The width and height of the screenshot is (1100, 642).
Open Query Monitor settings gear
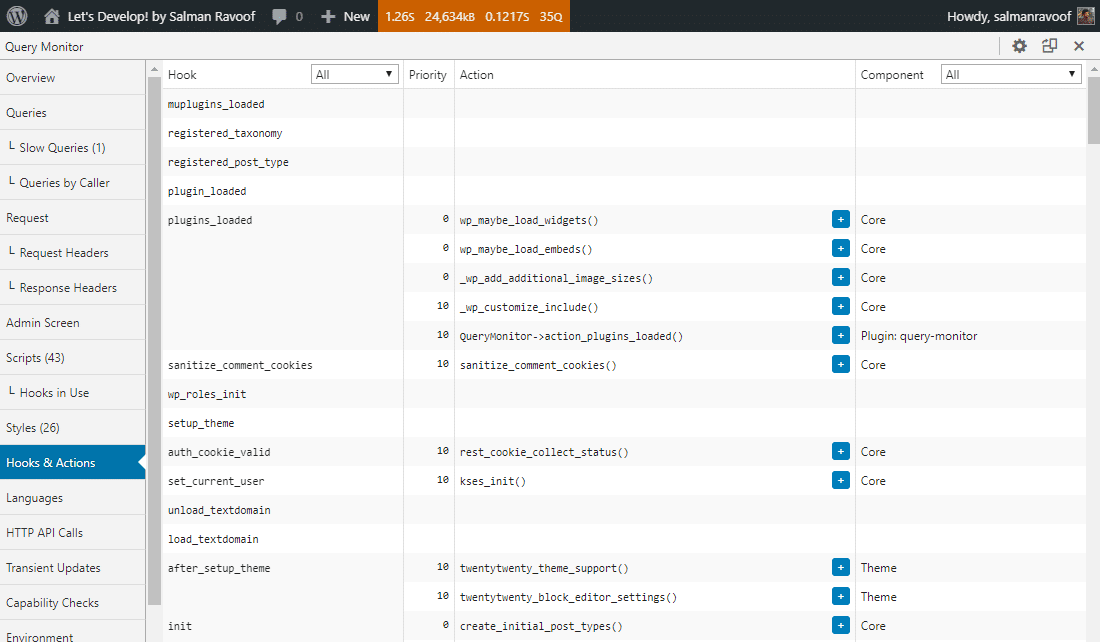tap(1019, 46)
